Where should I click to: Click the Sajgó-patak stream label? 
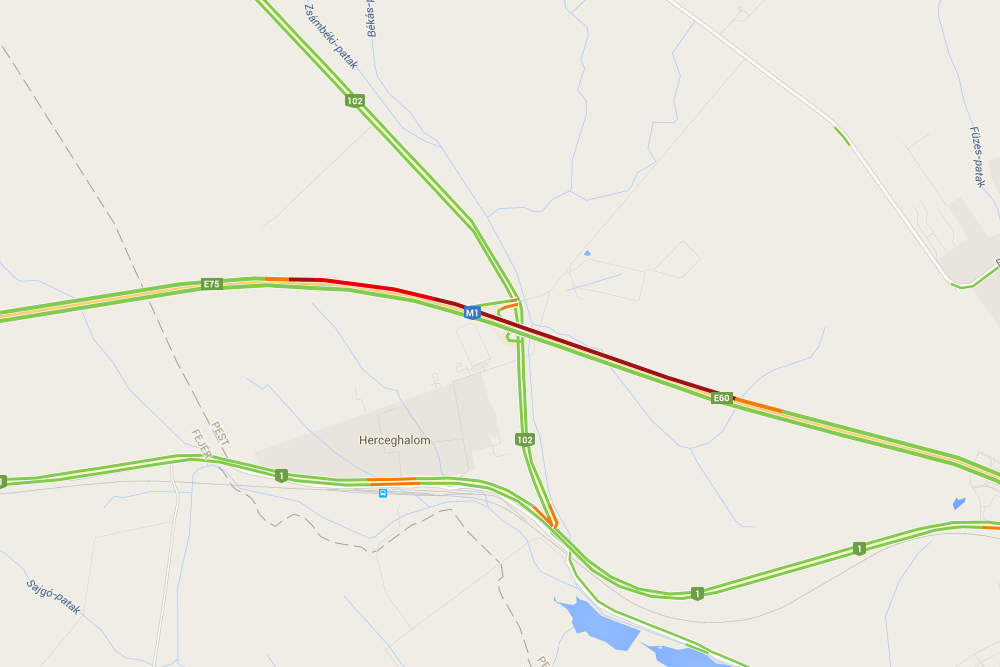pos(54,597)
